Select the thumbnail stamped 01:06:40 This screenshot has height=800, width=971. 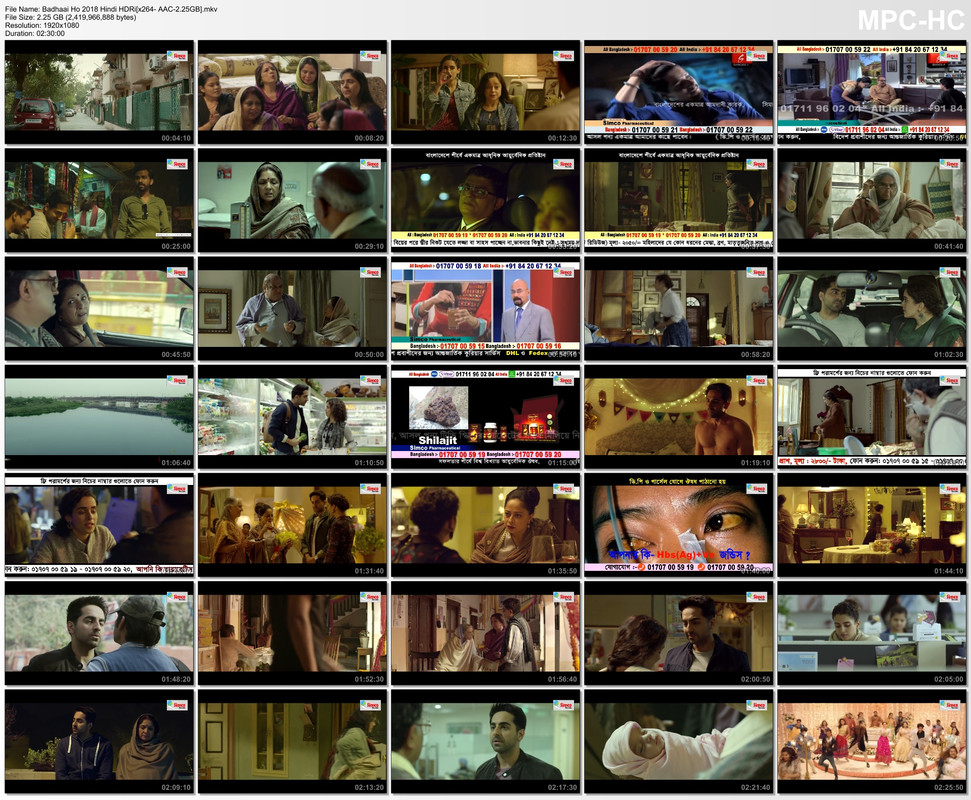[x=99, y=417]
